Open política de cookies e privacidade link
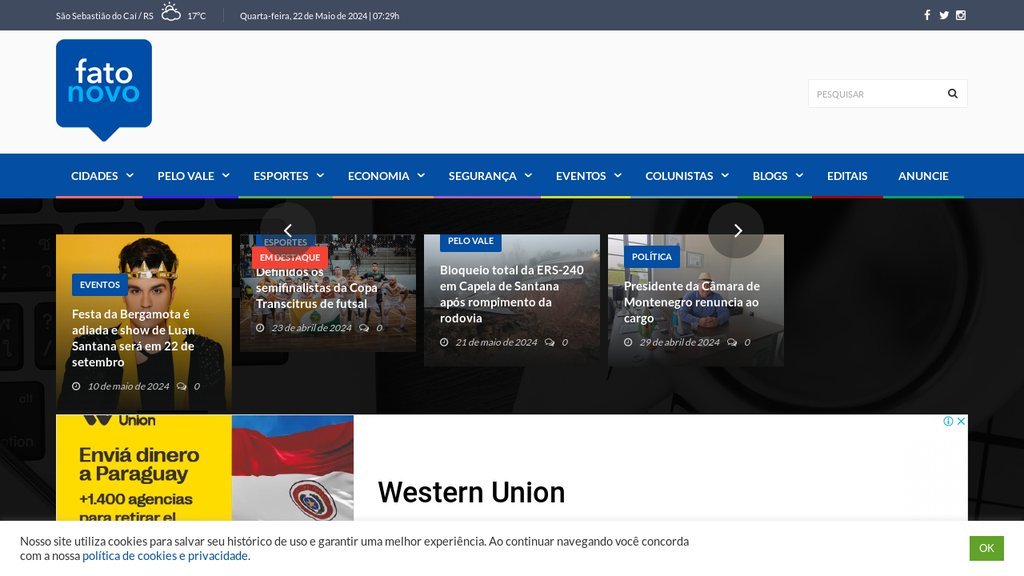Screen dimensions: 1024x576 165,556
